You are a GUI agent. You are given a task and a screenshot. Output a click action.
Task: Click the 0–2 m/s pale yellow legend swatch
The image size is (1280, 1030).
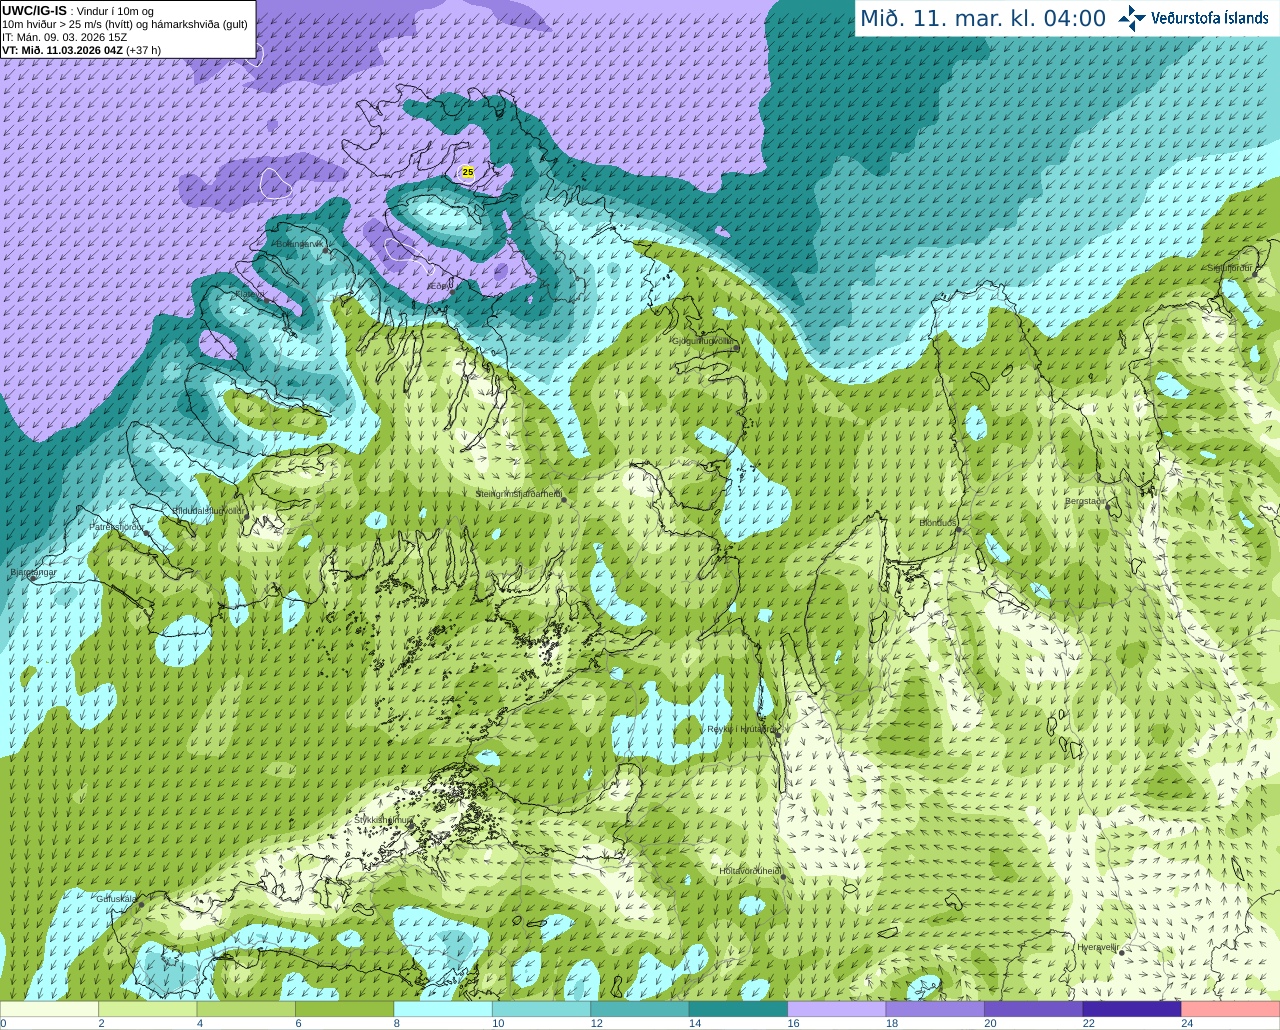click(49, 1009)
